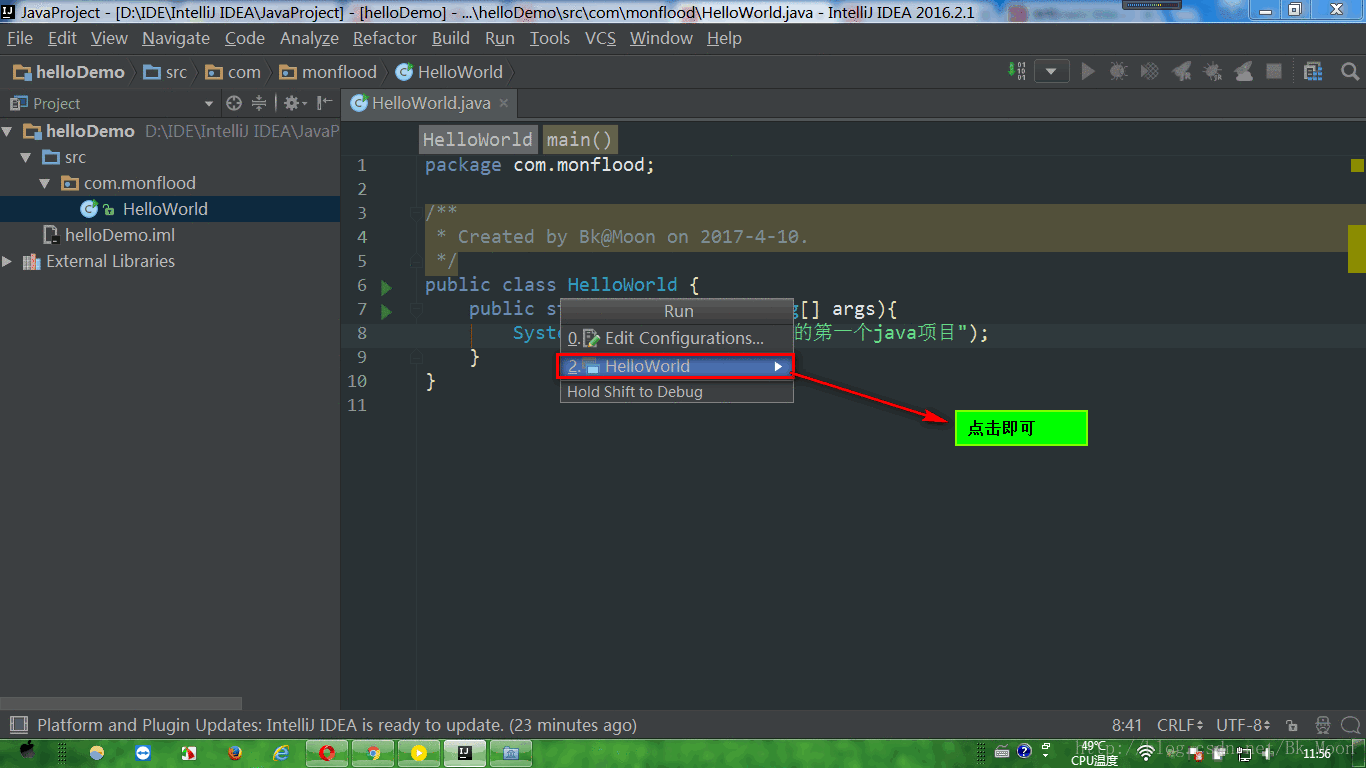Click the tool window toggle icon bottom-left
This screenshot has height=768, width=1366.
coord(17,725)
